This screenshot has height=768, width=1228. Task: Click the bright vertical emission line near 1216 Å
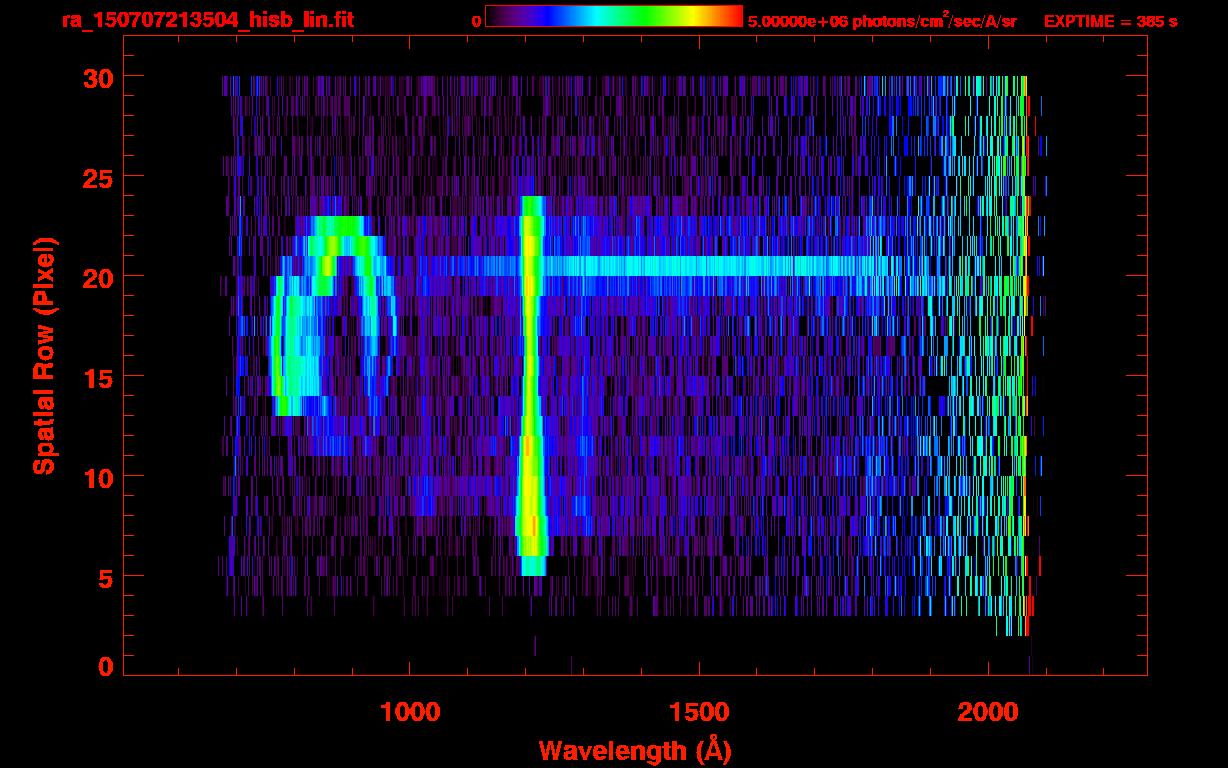[531, 386]
